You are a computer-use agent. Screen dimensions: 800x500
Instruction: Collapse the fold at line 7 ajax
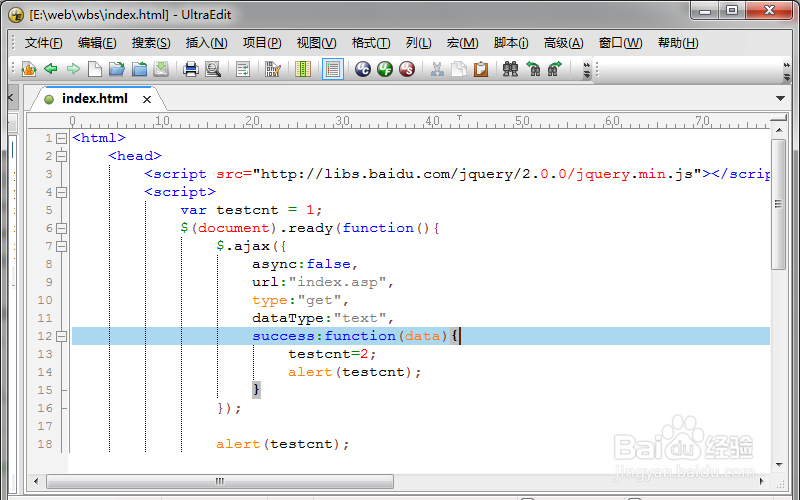coord(61,246)
